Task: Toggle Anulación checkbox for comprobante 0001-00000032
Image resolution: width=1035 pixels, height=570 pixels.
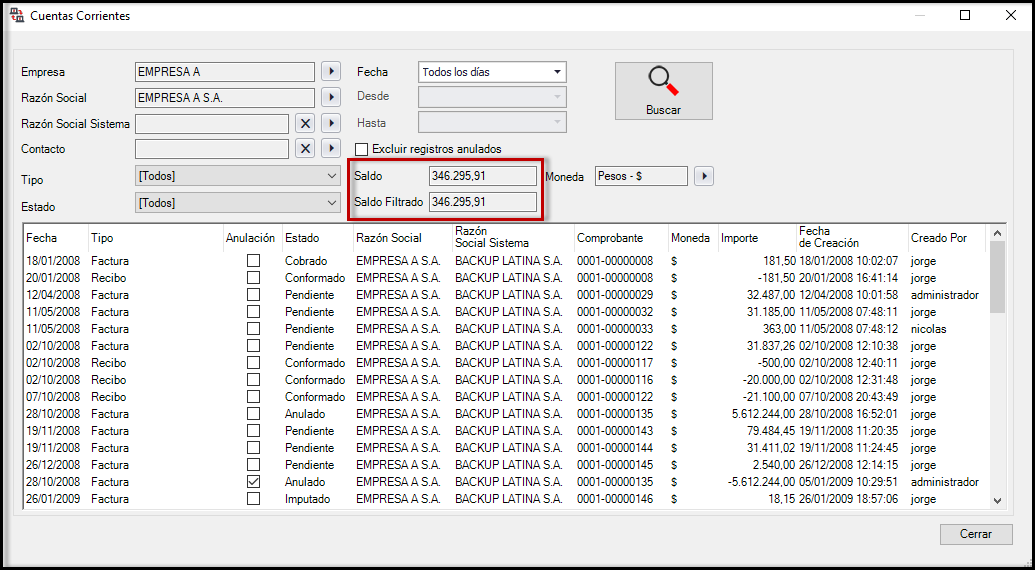Action: (253, 311)
